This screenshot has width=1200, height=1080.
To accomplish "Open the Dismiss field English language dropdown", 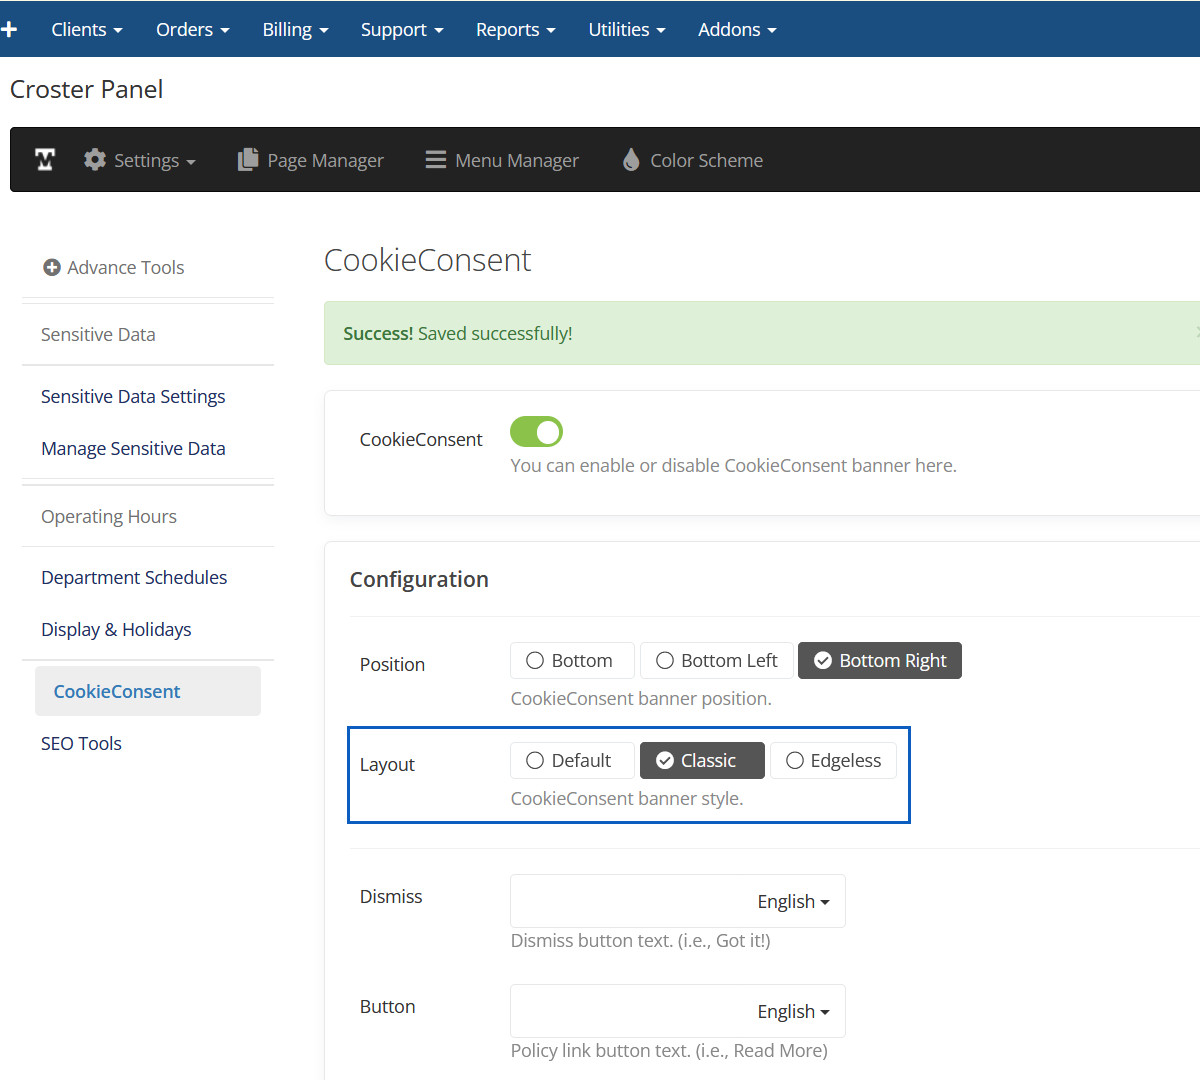I will point(793,902).
